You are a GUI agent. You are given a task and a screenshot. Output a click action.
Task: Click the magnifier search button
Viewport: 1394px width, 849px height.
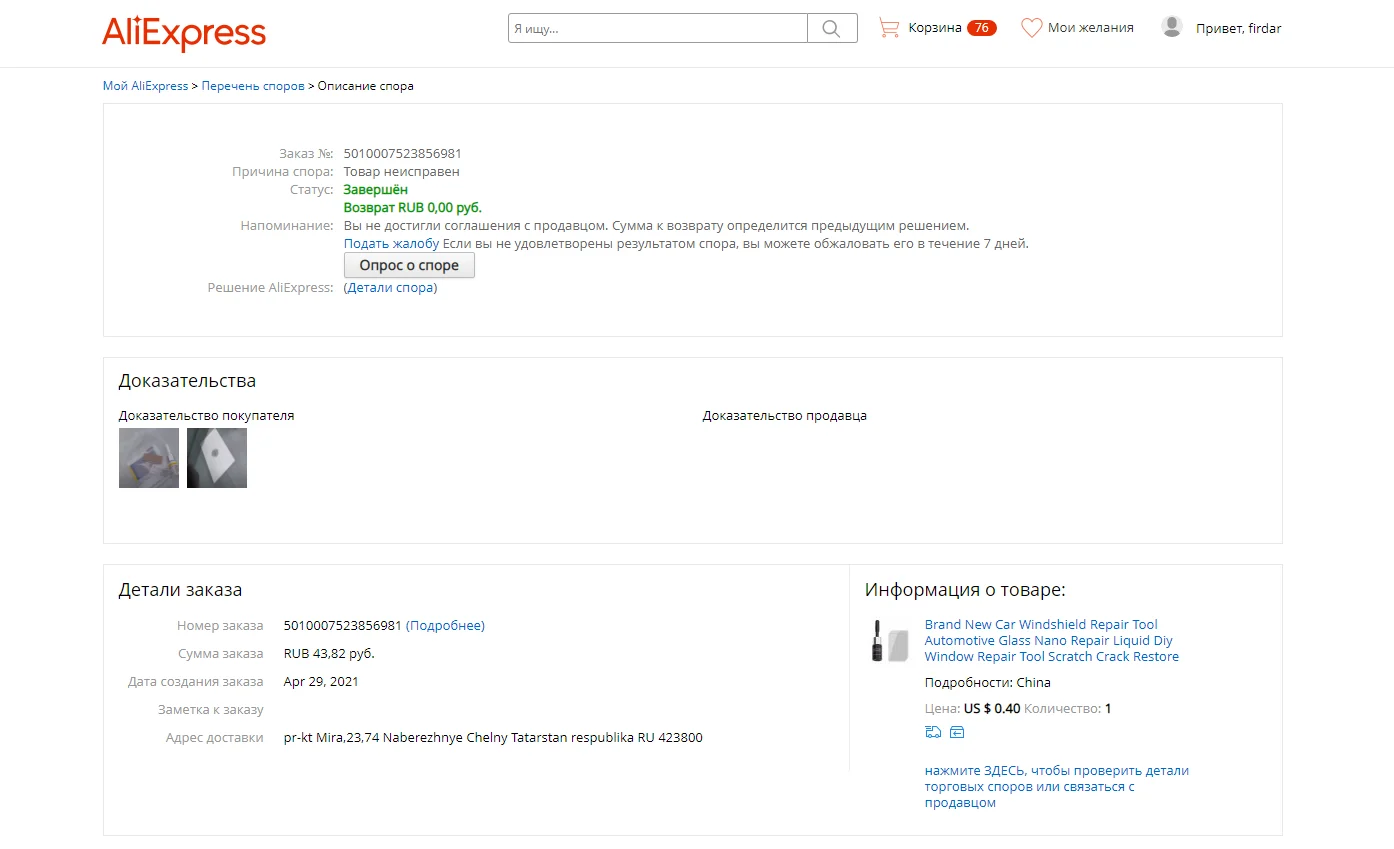(832, 28)
